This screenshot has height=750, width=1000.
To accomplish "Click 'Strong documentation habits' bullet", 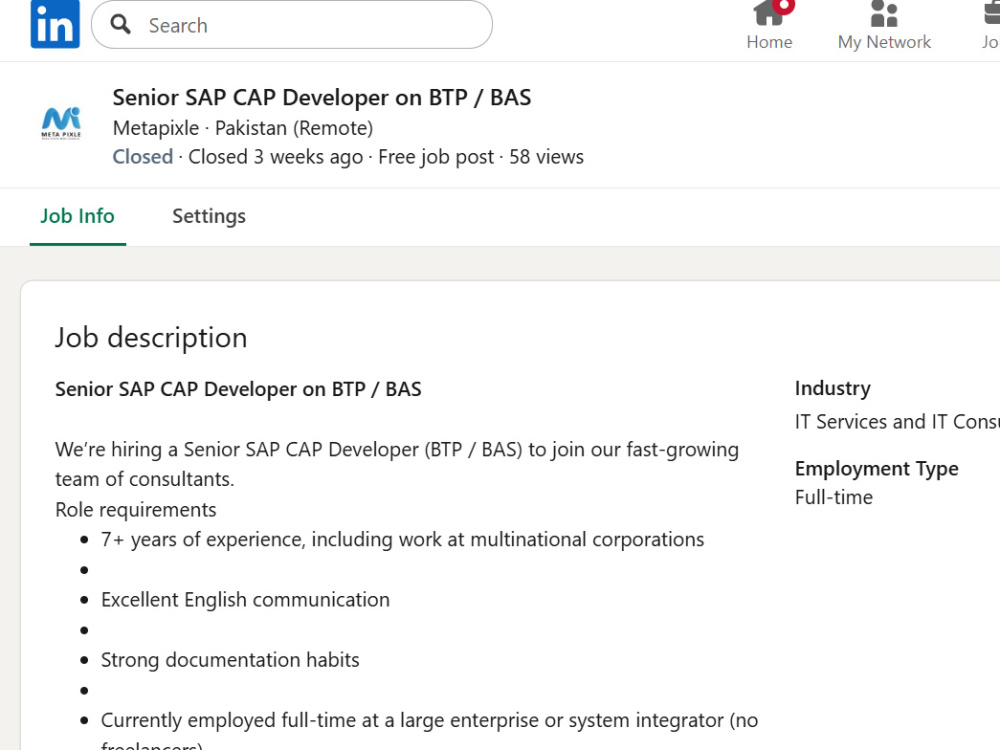I will click(230, 660).
